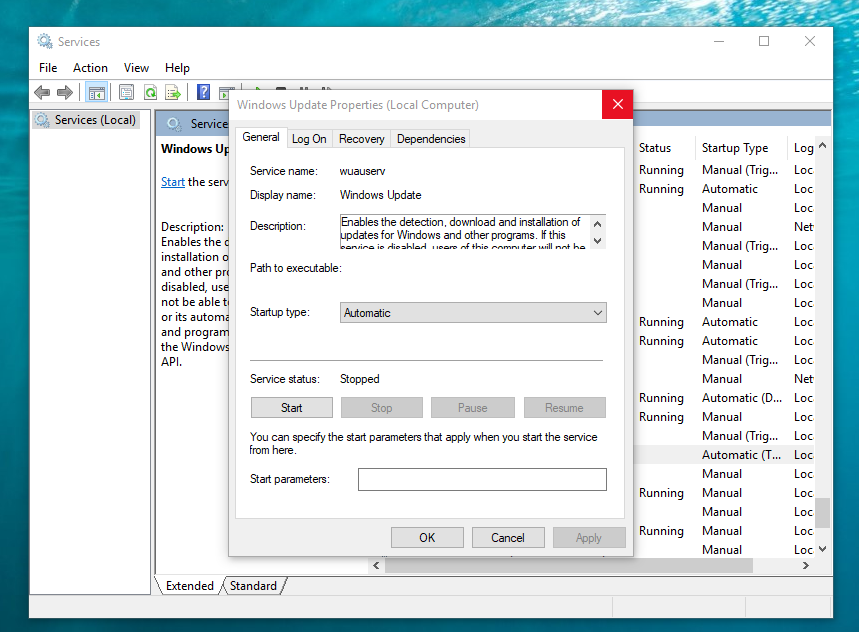Click the Stopped service status text

(359, 379)
